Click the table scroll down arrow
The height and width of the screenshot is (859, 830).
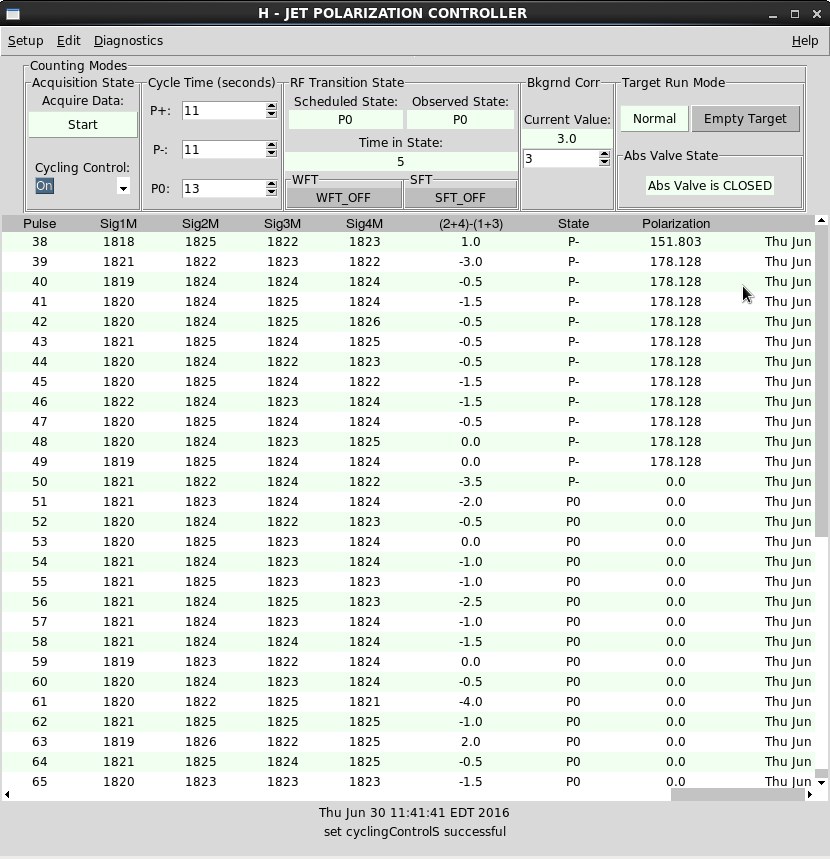click(x=821, y=782)
